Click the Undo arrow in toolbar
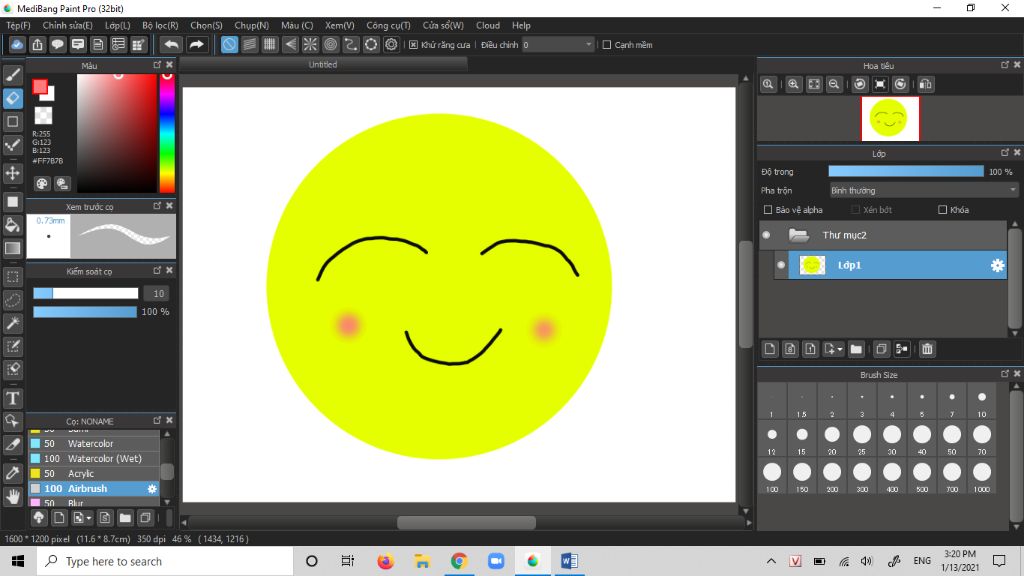1024x576 pixels. click(171, 44)
